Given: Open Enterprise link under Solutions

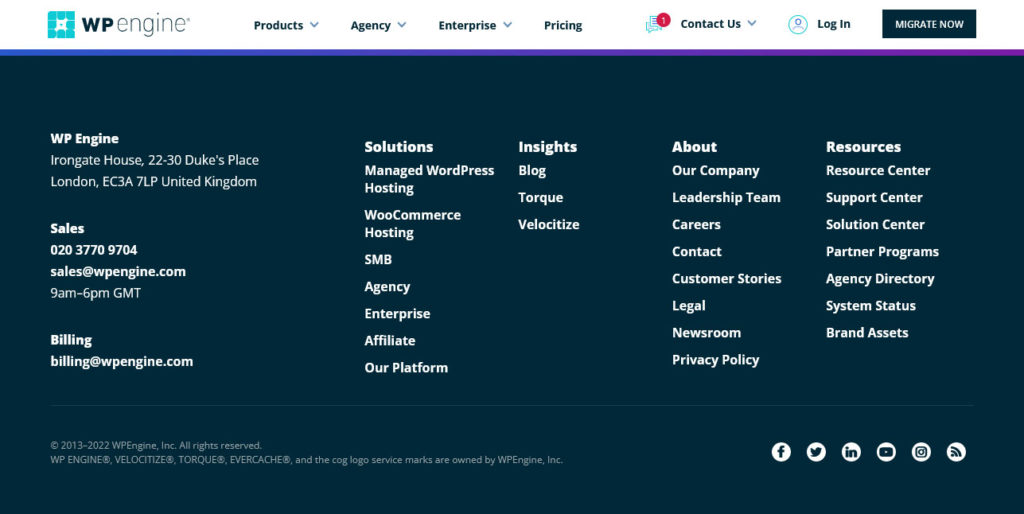Looking at the screenshot, I should [x=397, y=313].
